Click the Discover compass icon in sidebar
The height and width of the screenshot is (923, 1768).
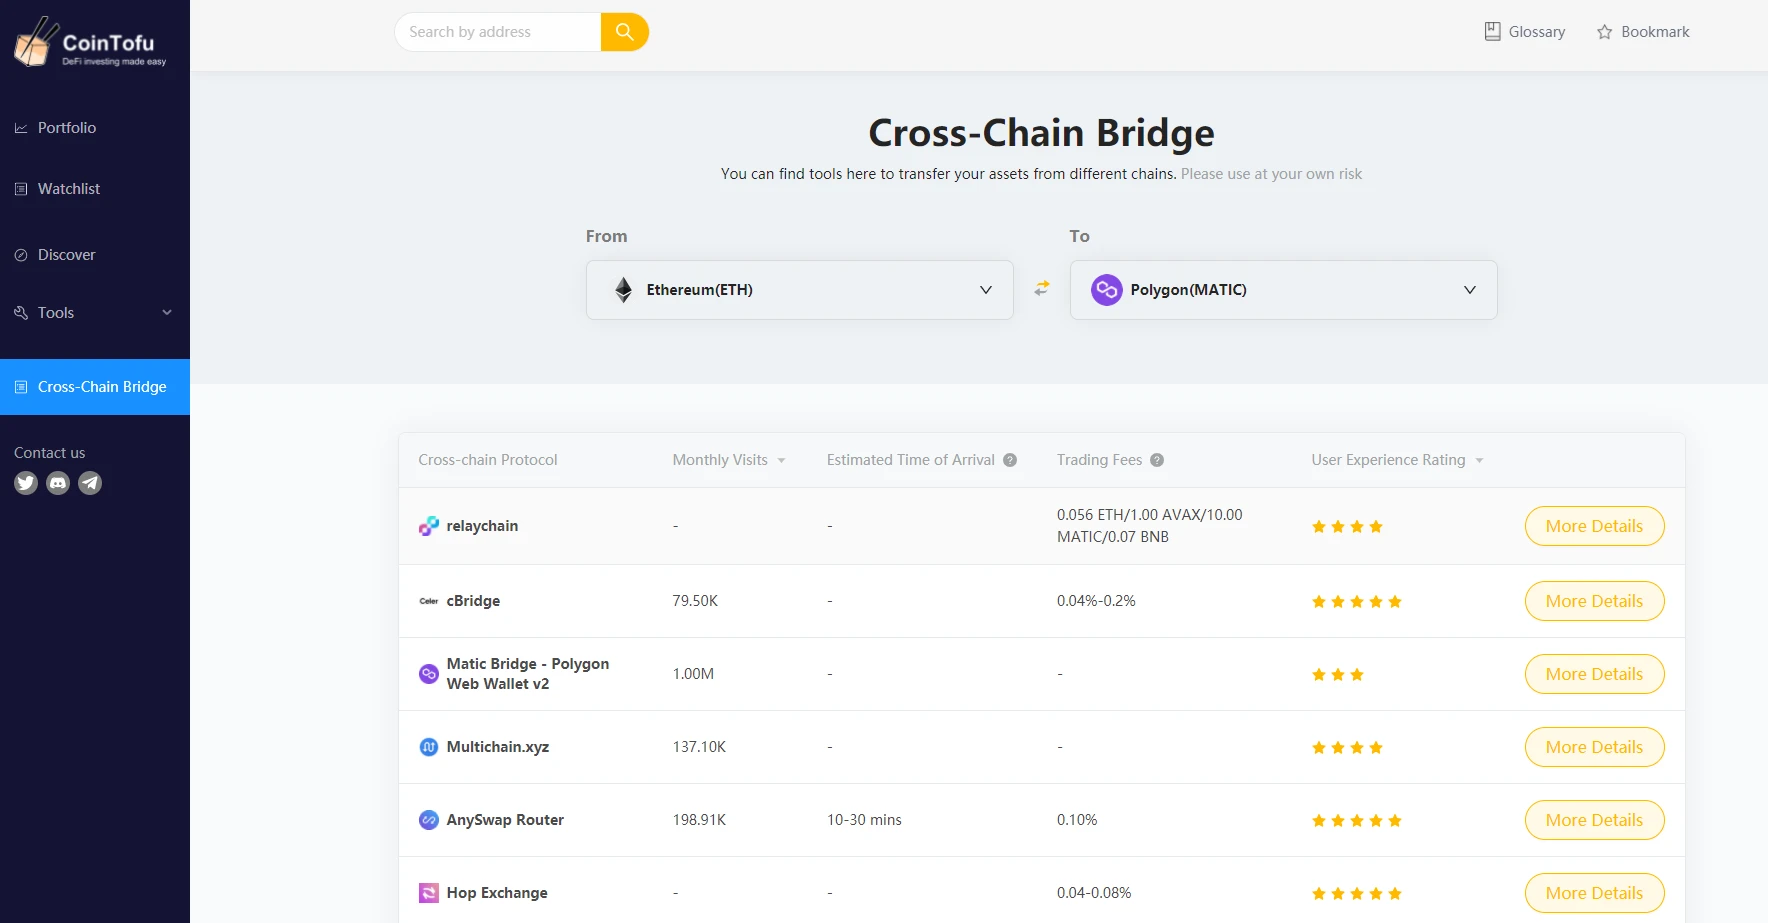(x=21, y=255)
